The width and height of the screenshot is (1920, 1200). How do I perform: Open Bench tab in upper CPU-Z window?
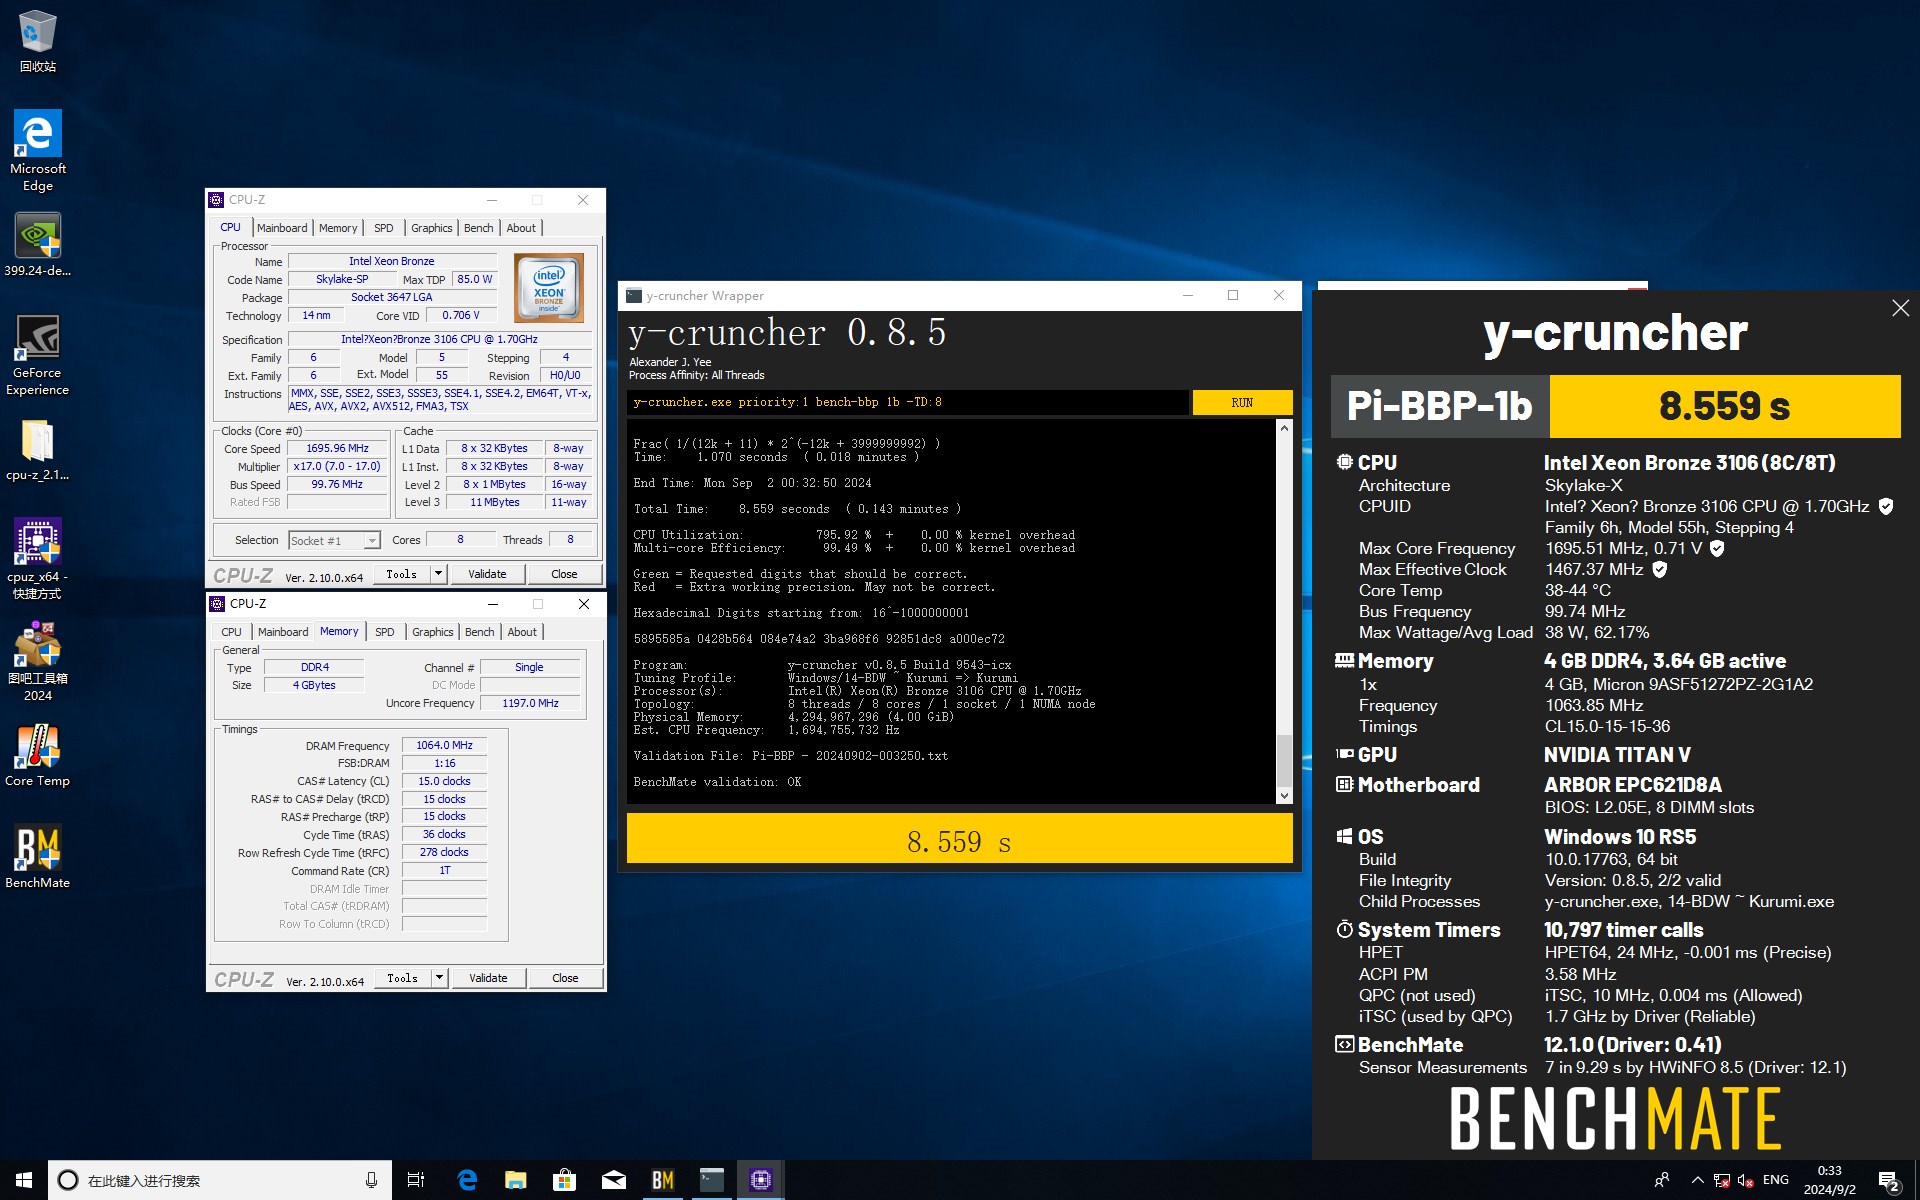click(x=479, y=228)
